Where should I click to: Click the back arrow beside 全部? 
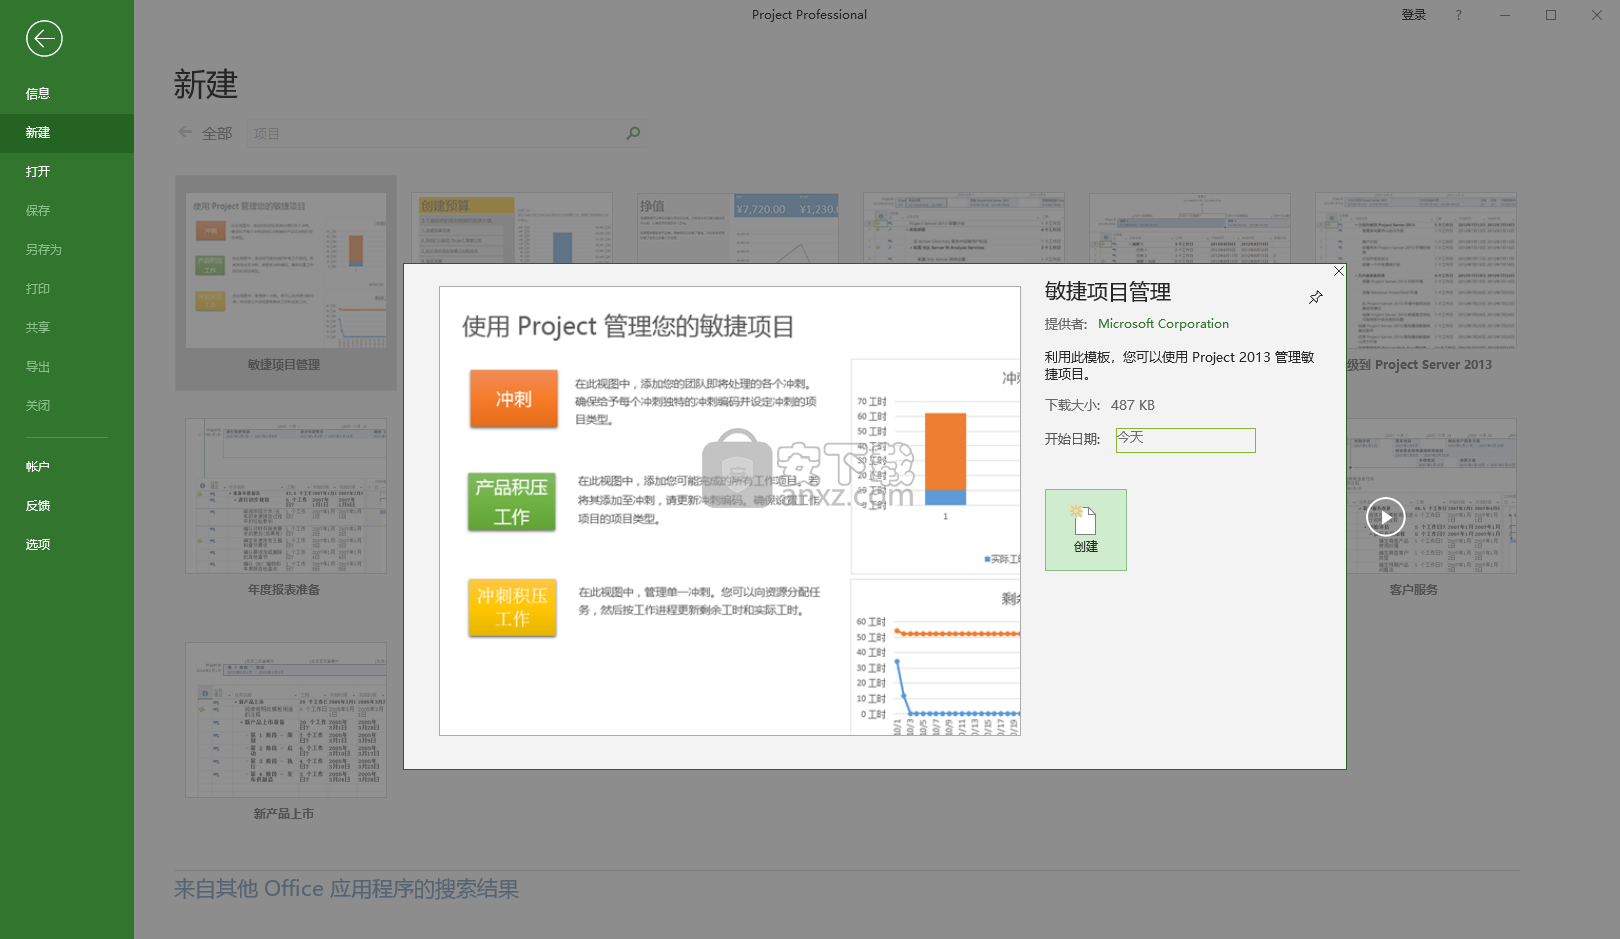pyautogui.click(x=185, y=132)
